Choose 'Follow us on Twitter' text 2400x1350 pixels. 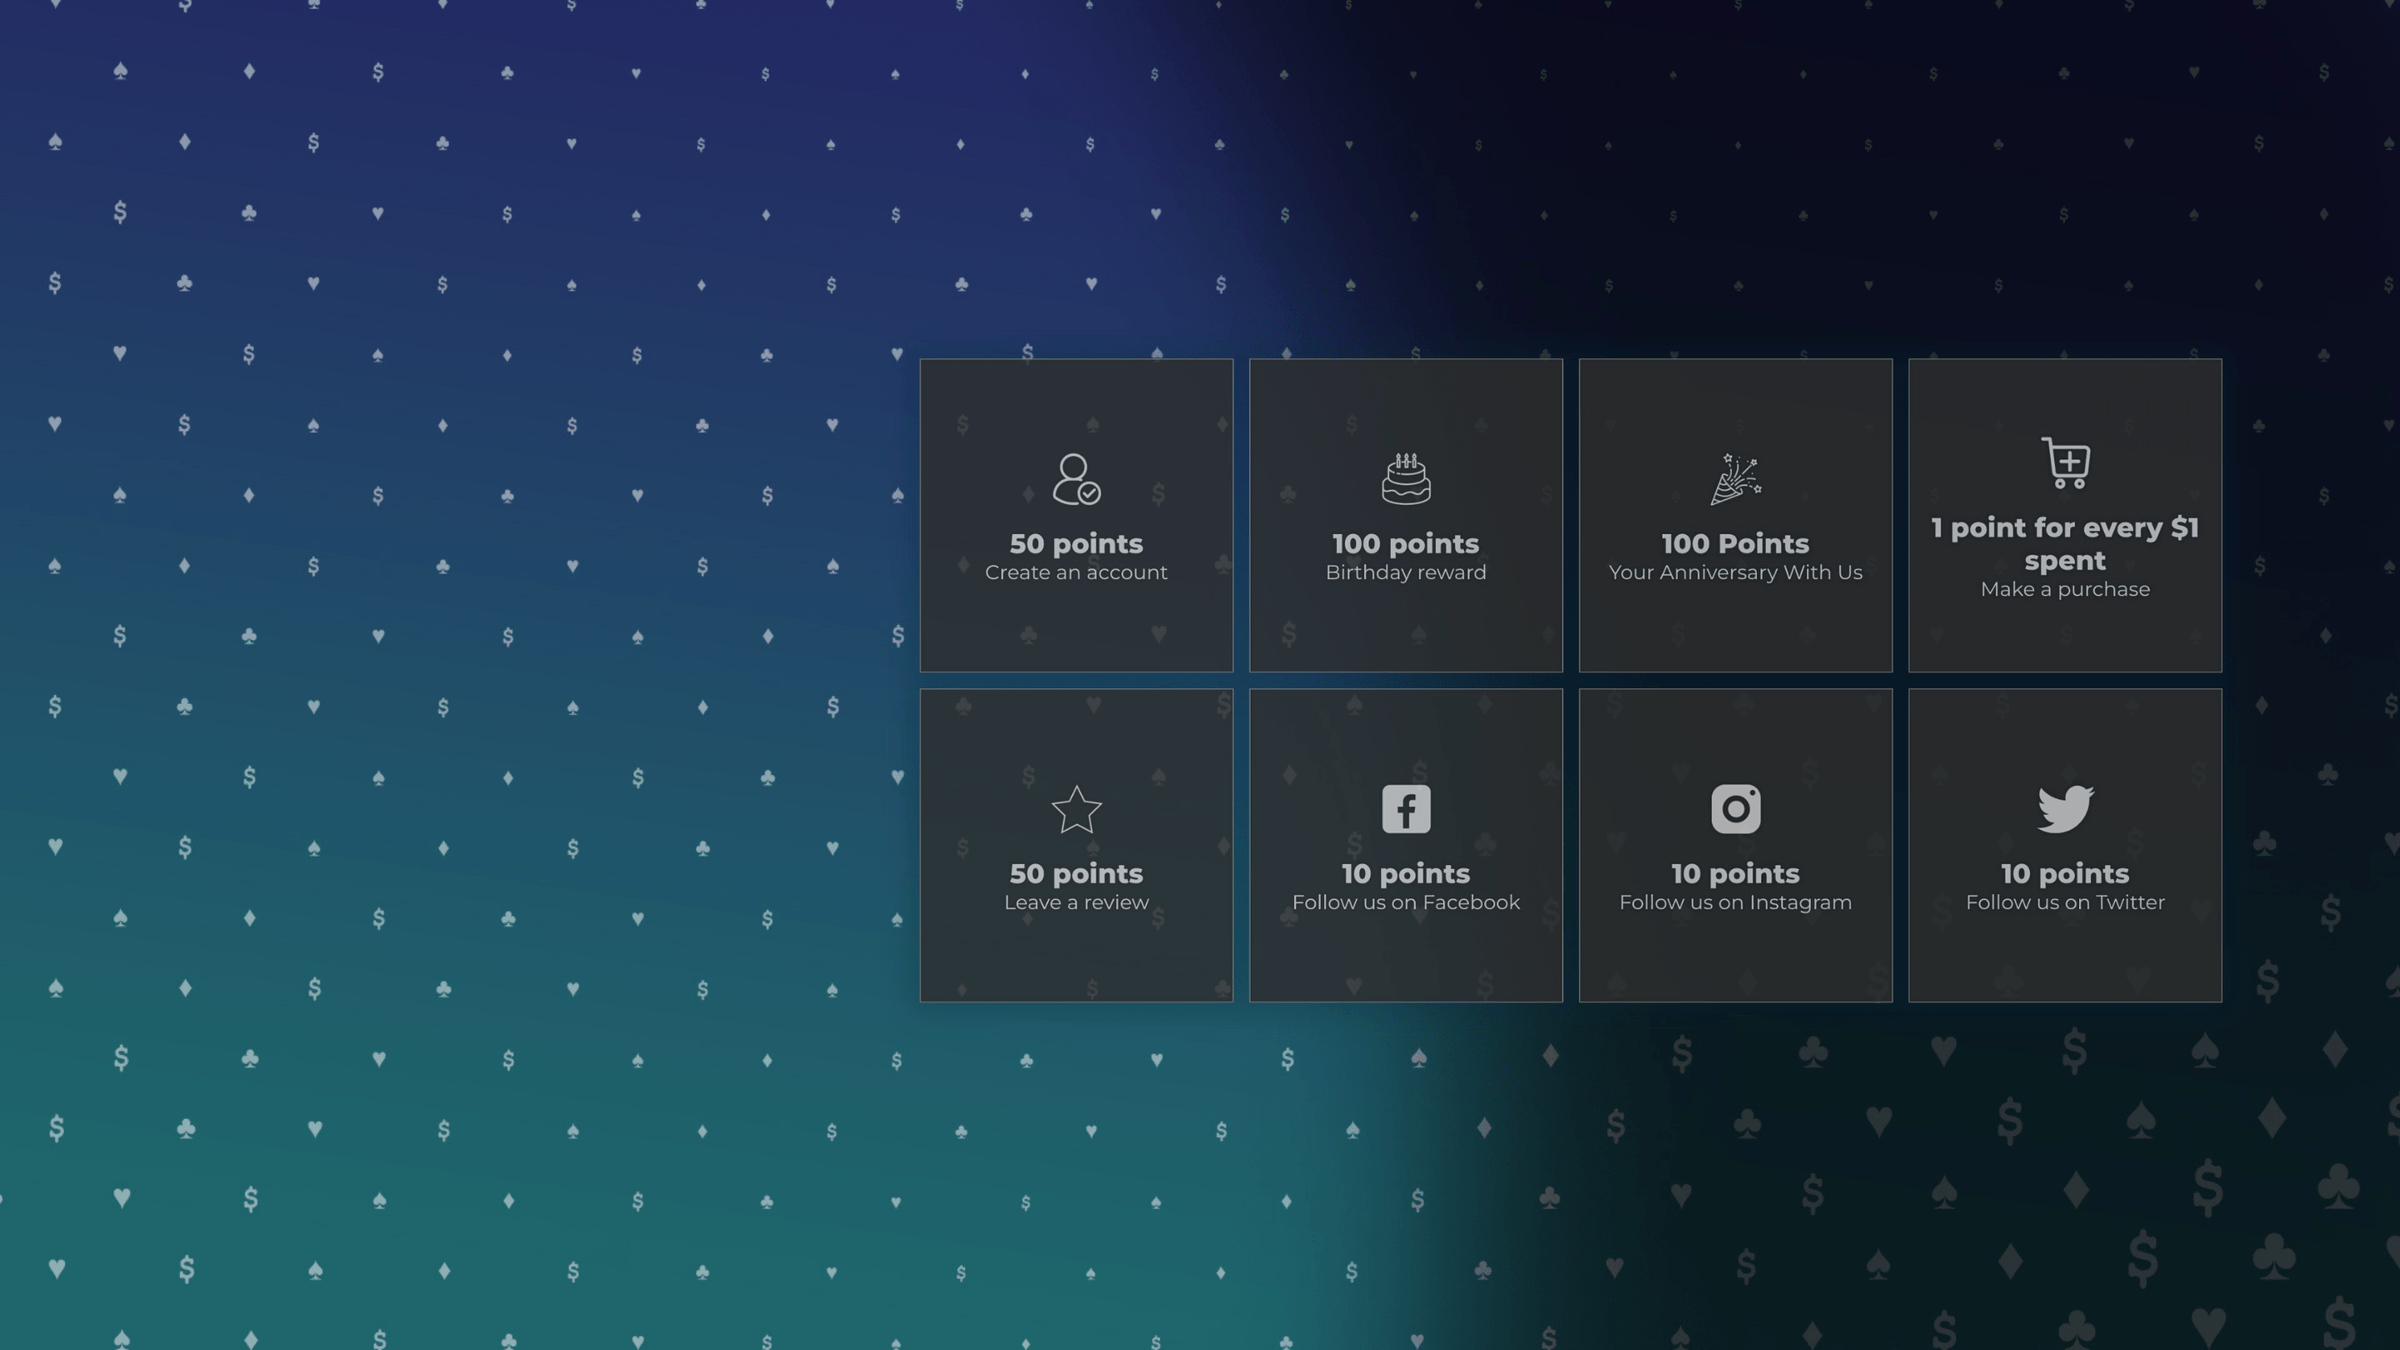click(2065, 903)
